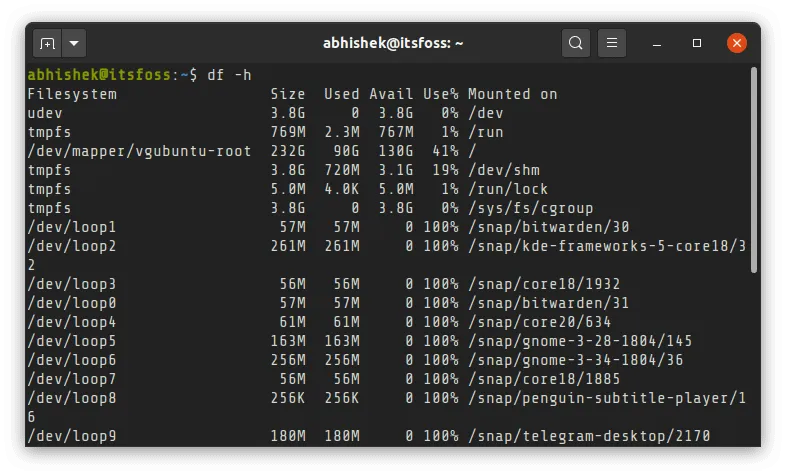This screenshot has height=475, width=786.
Task: Click the 41% usage value
Action: pos(445,151)
